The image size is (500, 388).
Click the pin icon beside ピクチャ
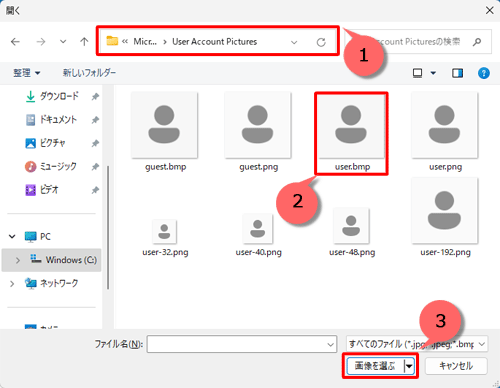(x=95, y=143)
